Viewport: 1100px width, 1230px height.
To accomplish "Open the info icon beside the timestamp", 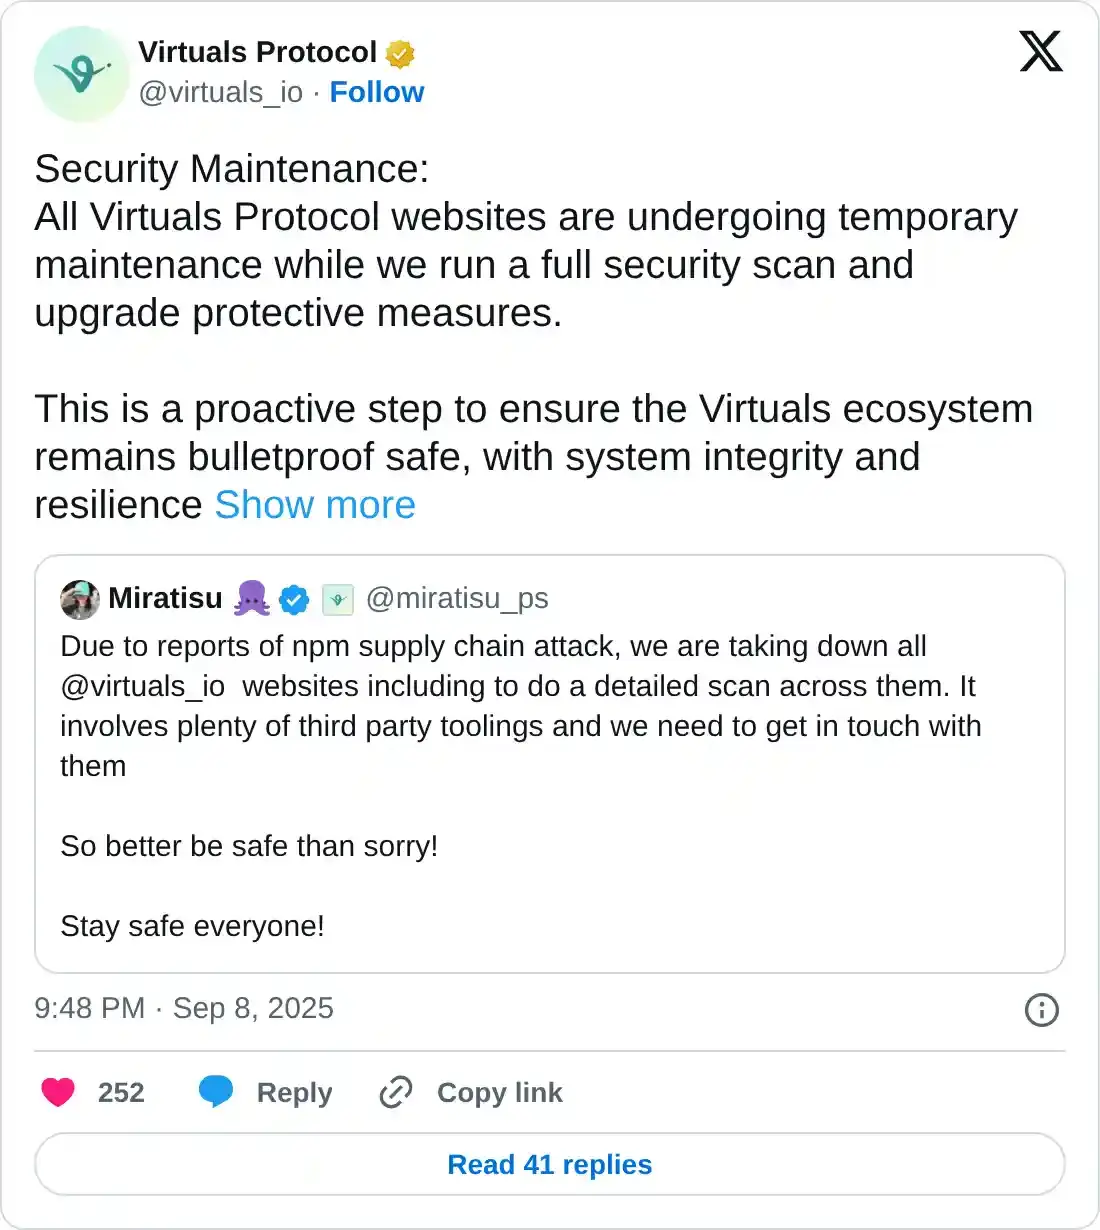I will [x=1041, y=1010].
